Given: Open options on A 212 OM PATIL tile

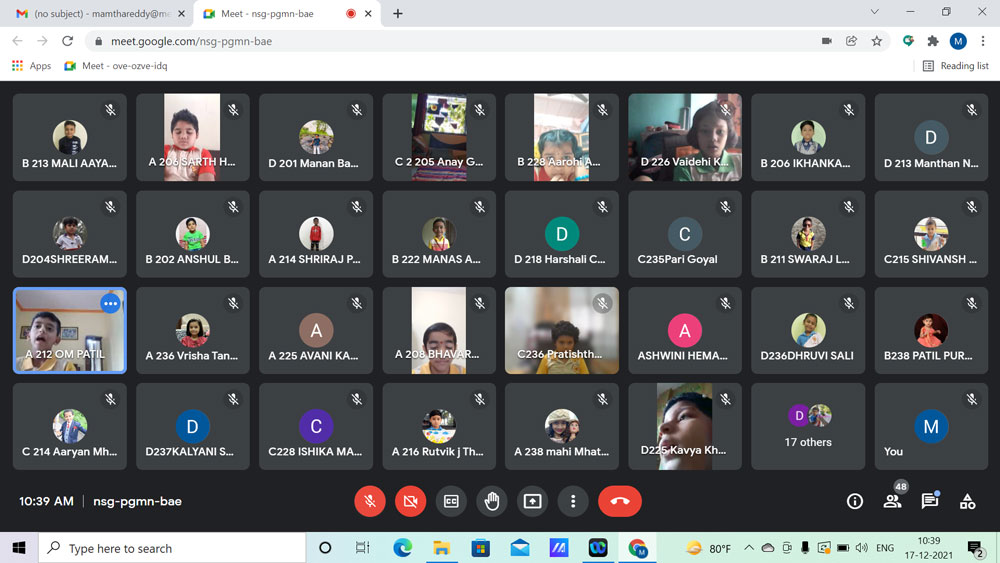Looking at the screenshot, I should (110, 303).
